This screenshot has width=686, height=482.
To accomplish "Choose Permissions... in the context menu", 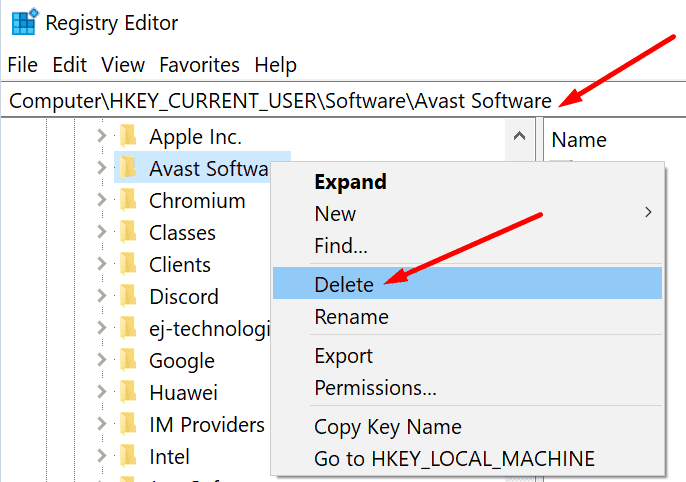I will (467, 388).
